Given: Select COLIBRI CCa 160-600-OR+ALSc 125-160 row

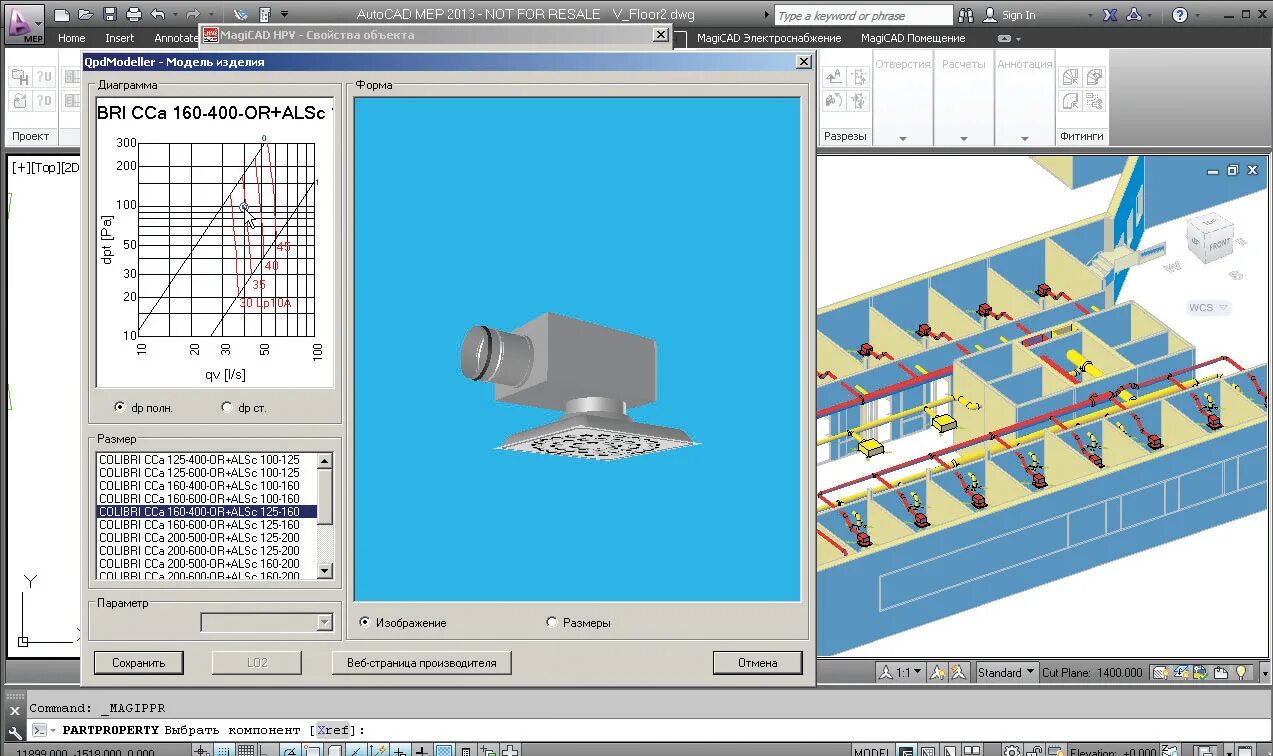Looking at the screenshot, I should 206,525.
